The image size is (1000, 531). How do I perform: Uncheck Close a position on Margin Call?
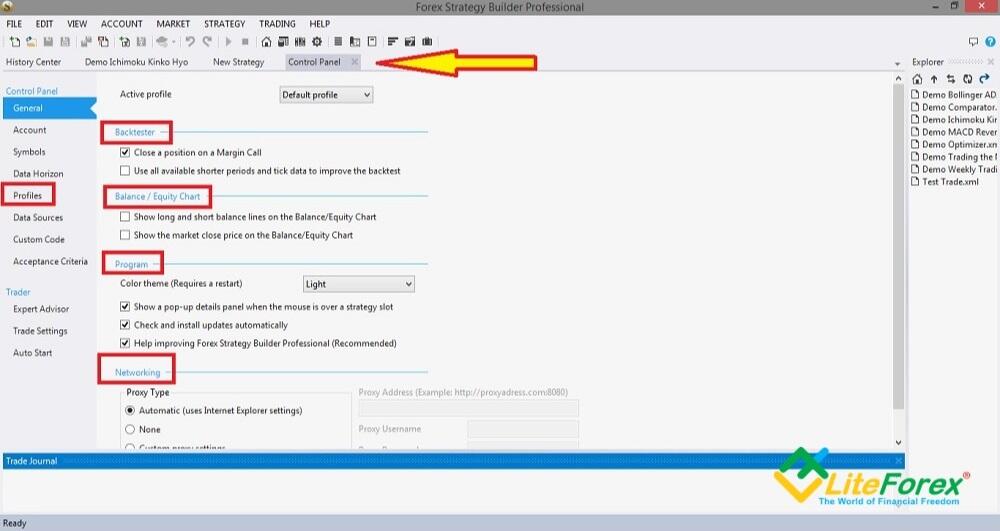coord(125,153)
